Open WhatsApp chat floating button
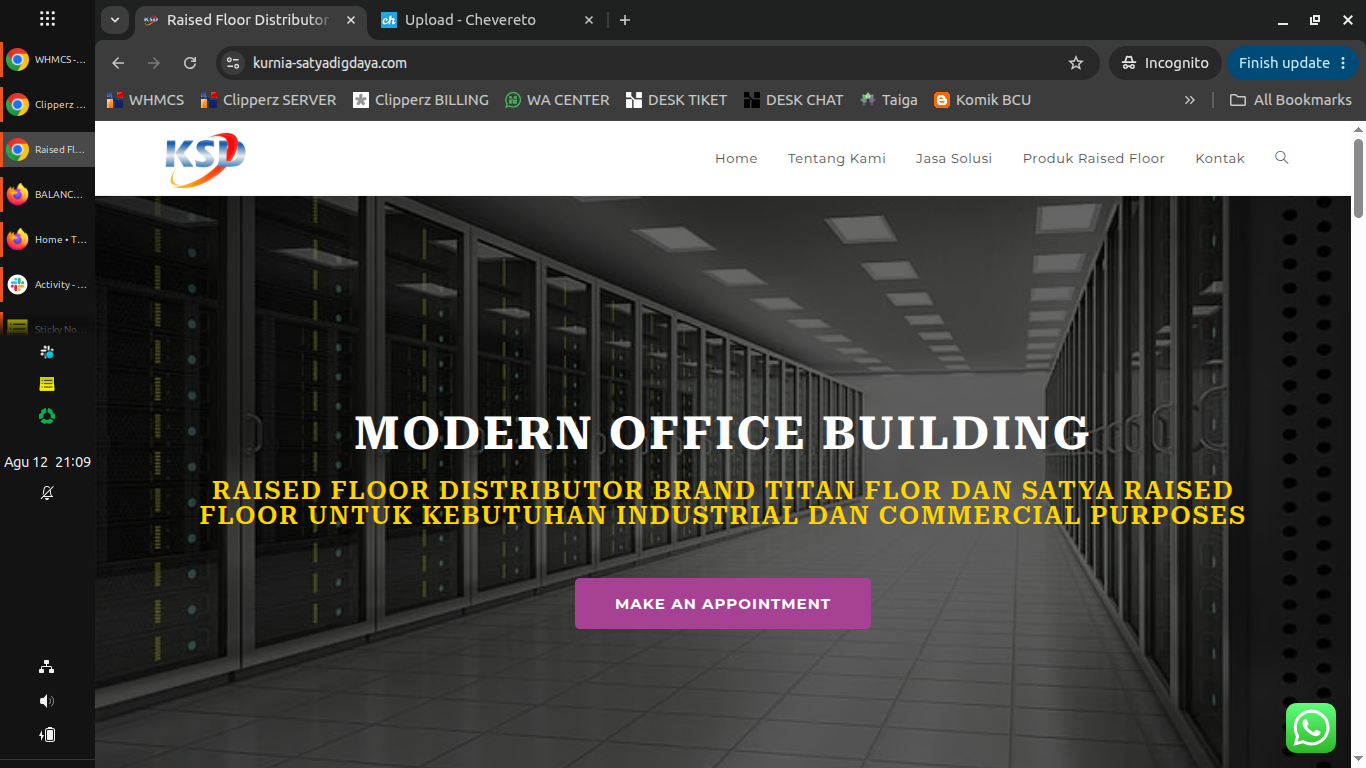1366x768 pixels. 1311,729
